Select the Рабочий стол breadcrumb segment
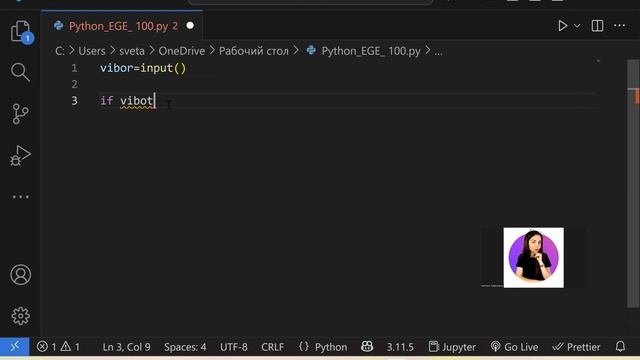The height and width of the screenshot is (360, 640). pyautogui.click(x=253, y=51)
